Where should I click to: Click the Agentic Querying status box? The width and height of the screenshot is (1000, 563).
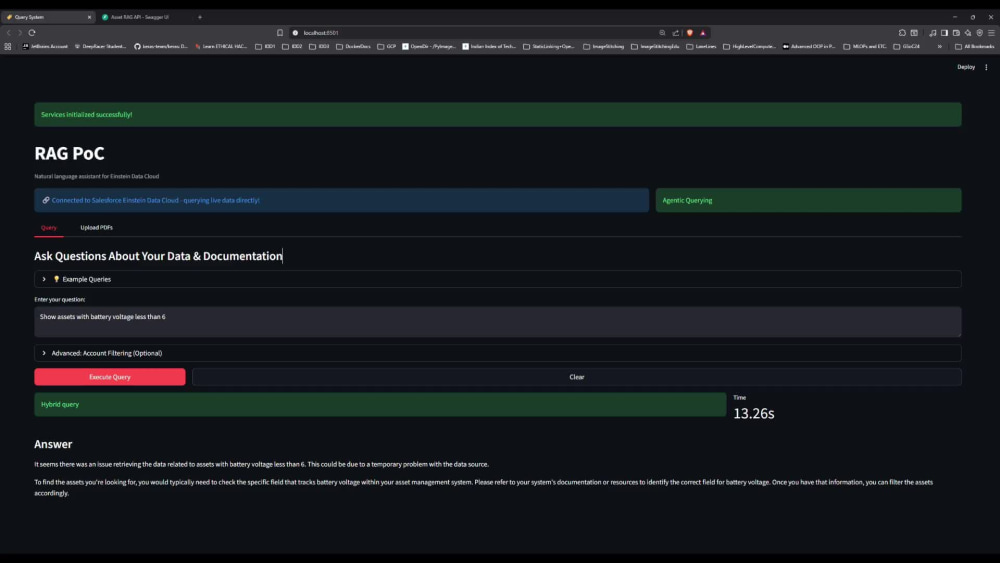pyautogui.click(x=808, y=200)
